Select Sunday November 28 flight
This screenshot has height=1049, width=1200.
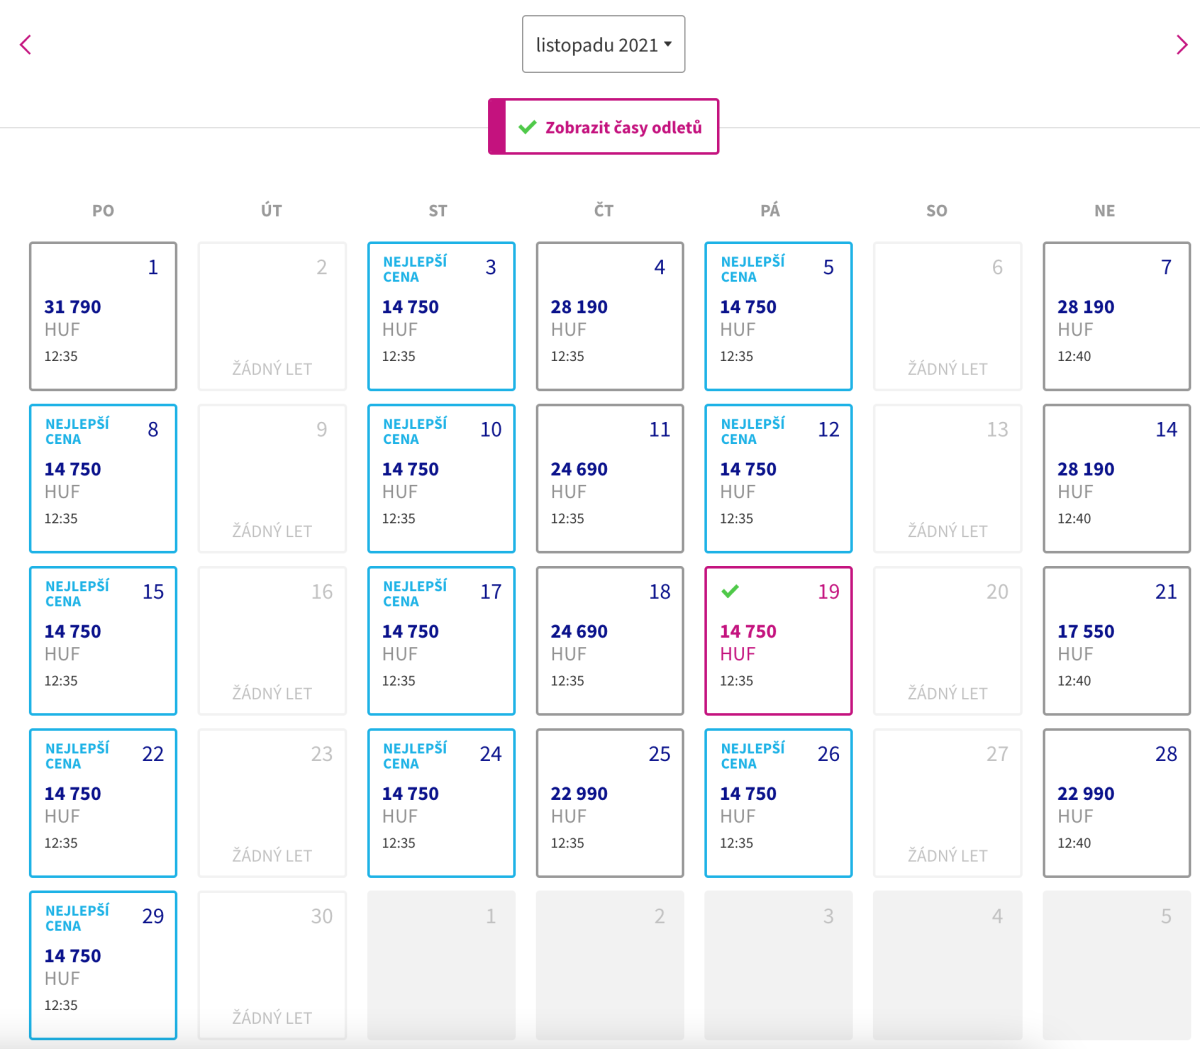pyautogui.click(x=1116, y=803)
